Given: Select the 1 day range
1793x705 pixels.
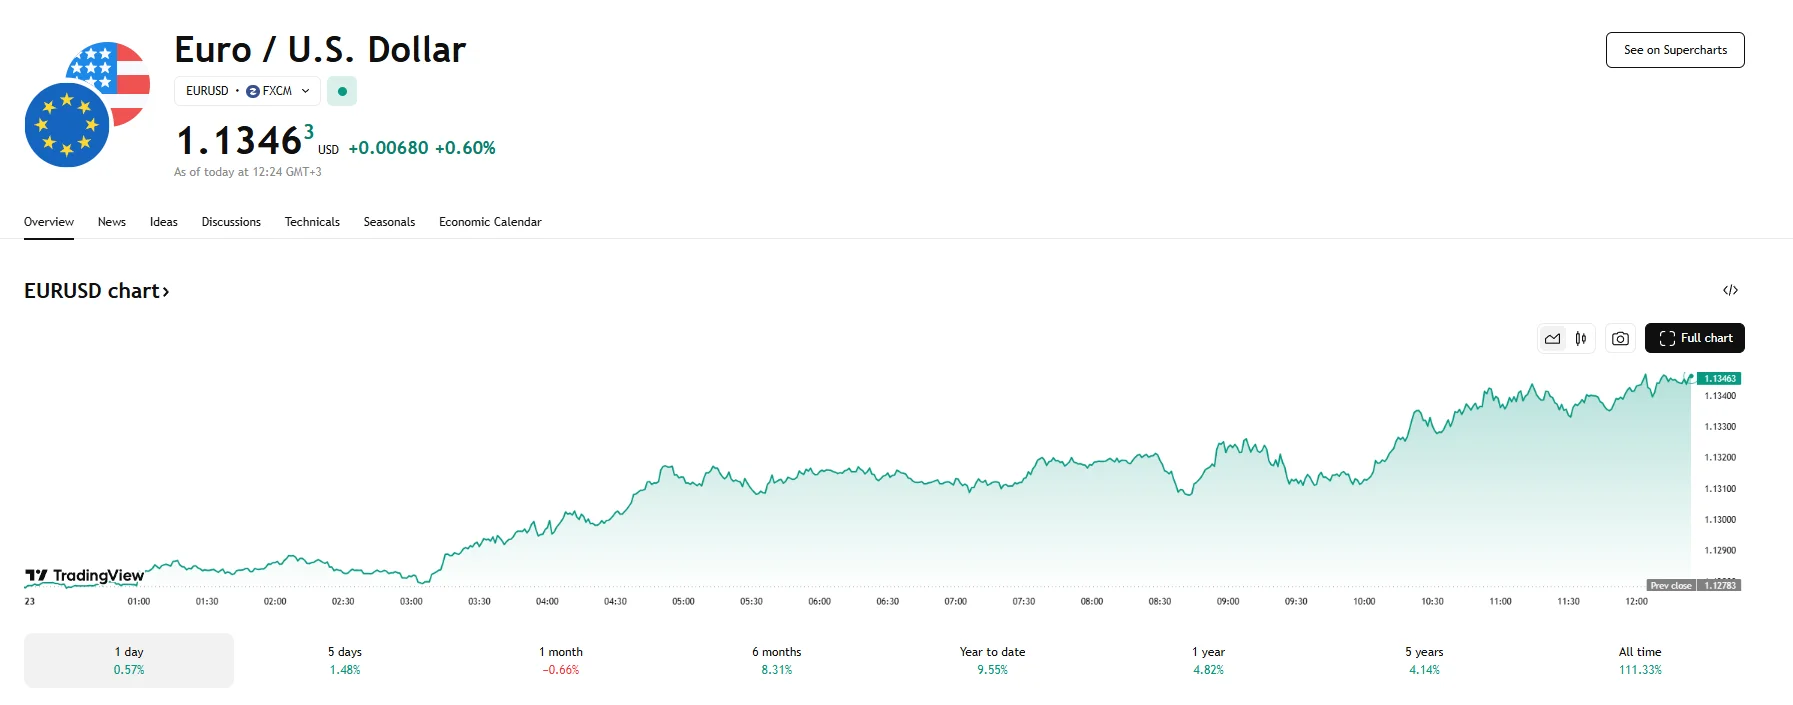Looking at the screenshot, I should (x=129, y=660).
